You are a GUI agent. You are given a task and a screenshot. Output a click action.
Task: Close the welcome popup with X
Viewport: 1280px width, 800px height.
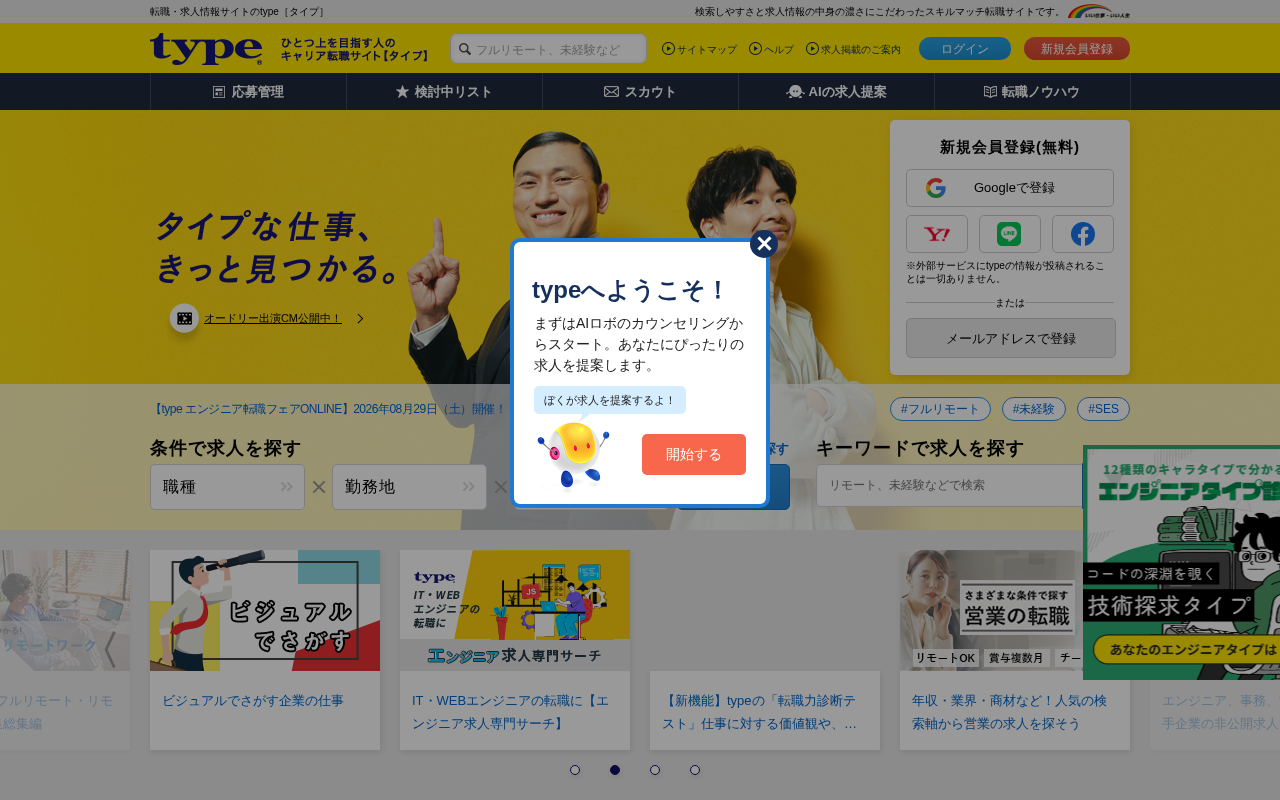tap(764, 244)
